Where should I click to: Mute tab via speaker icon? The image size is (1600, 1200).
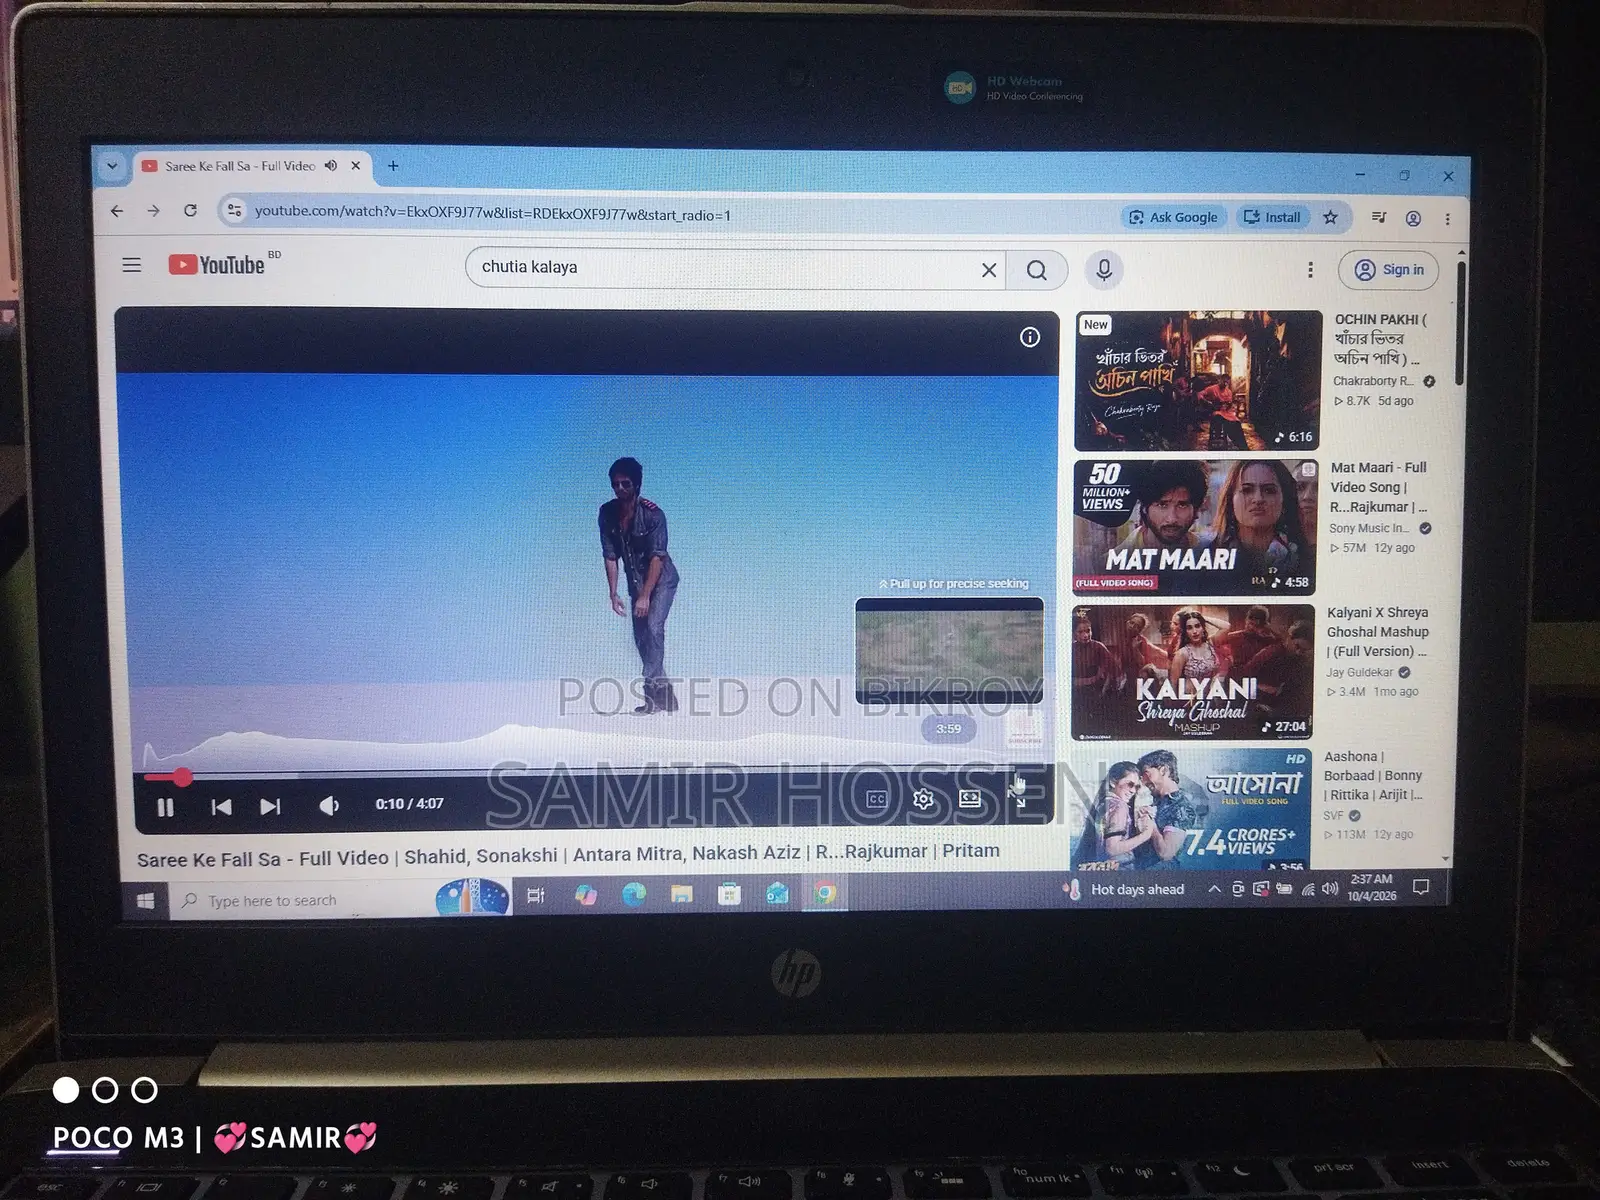[331, 166]
